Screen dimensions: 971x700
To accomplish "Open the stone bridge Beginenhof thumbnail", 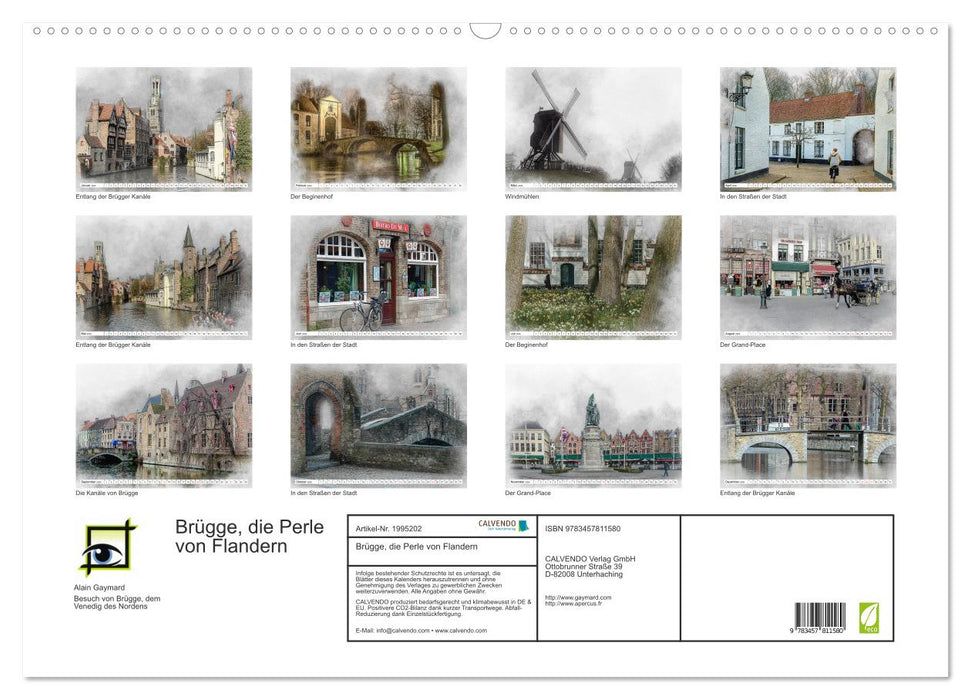I will coord(378,128).
